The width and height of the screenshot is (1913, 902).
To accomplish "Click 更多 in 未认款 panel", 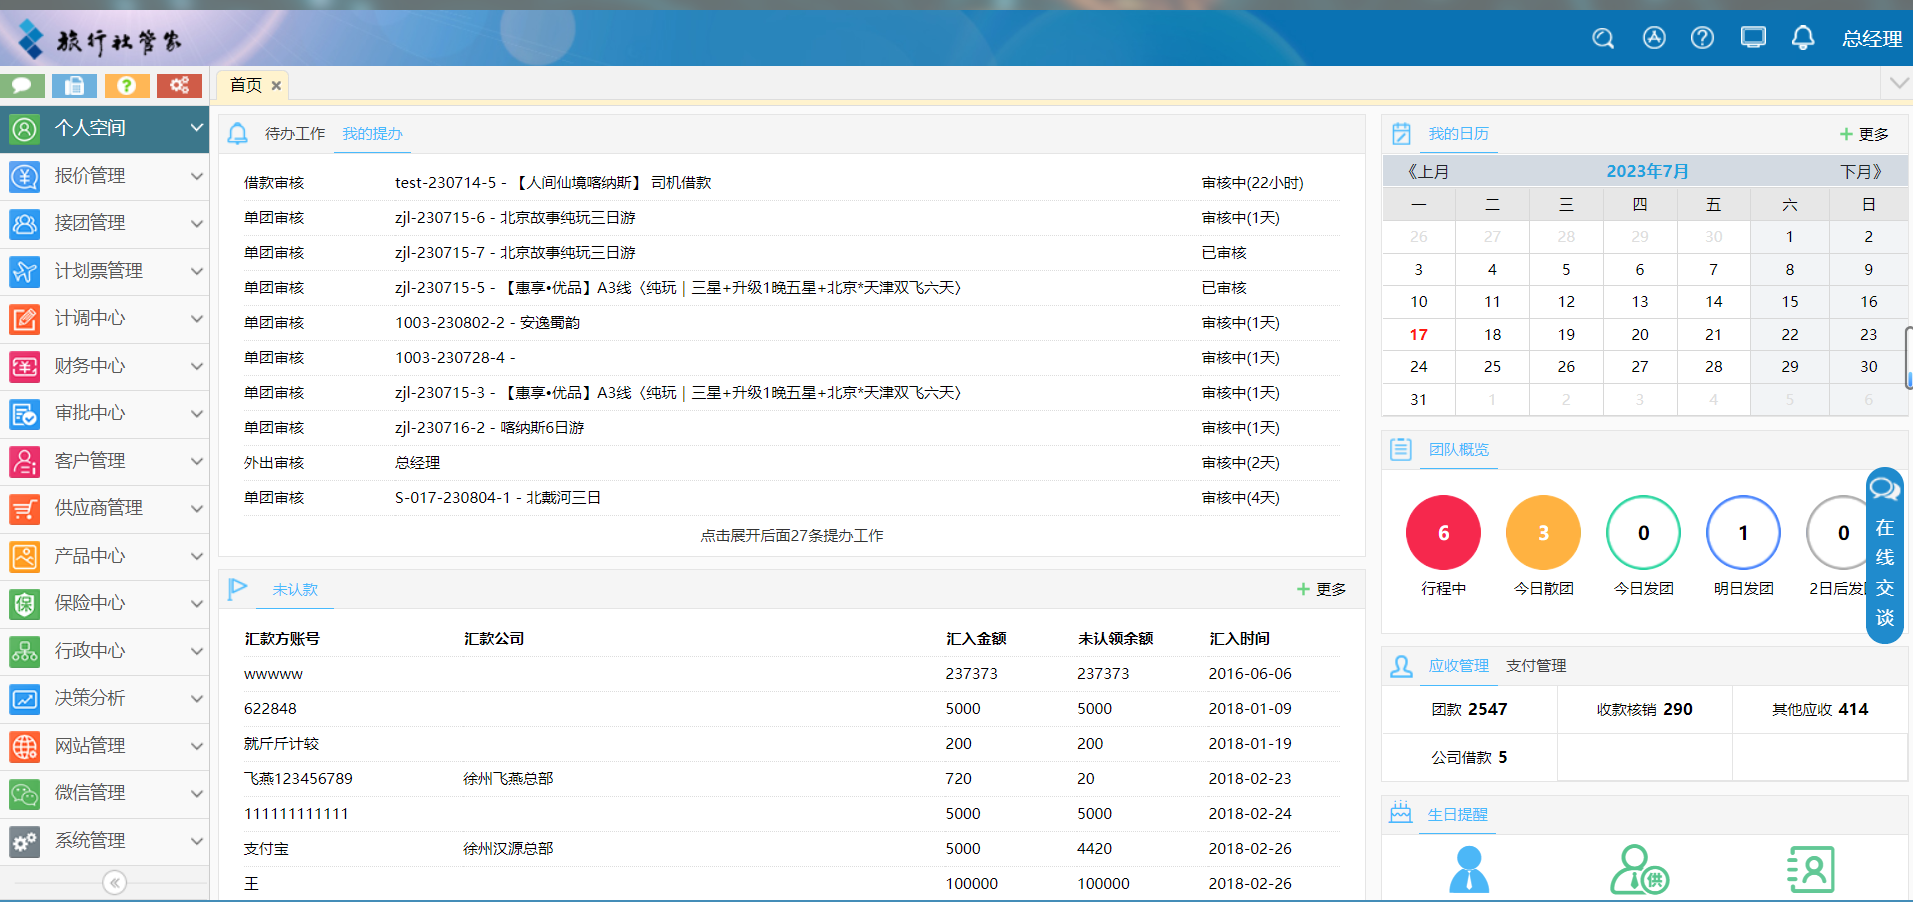I will (1321, 590).
